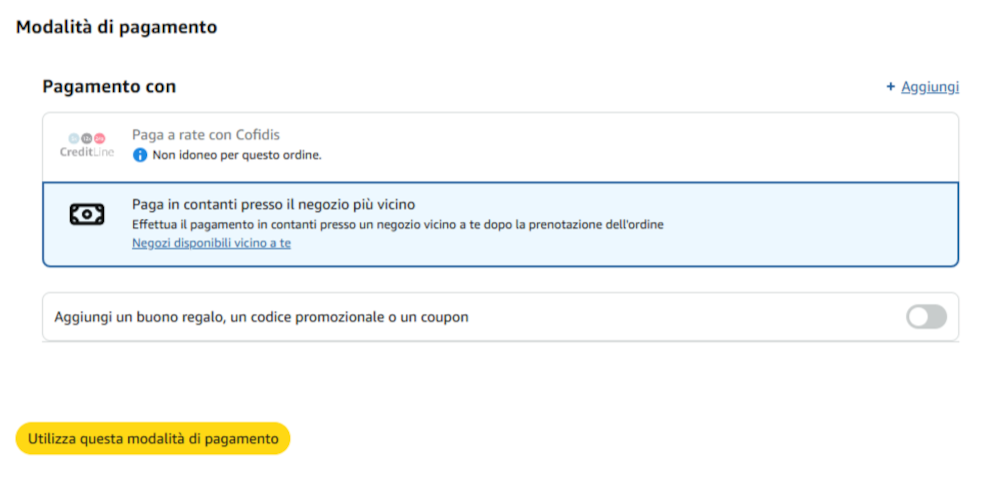Click the CreditLine logo
The width and height of the screenshot is (992, 481).
pos(87,145)
